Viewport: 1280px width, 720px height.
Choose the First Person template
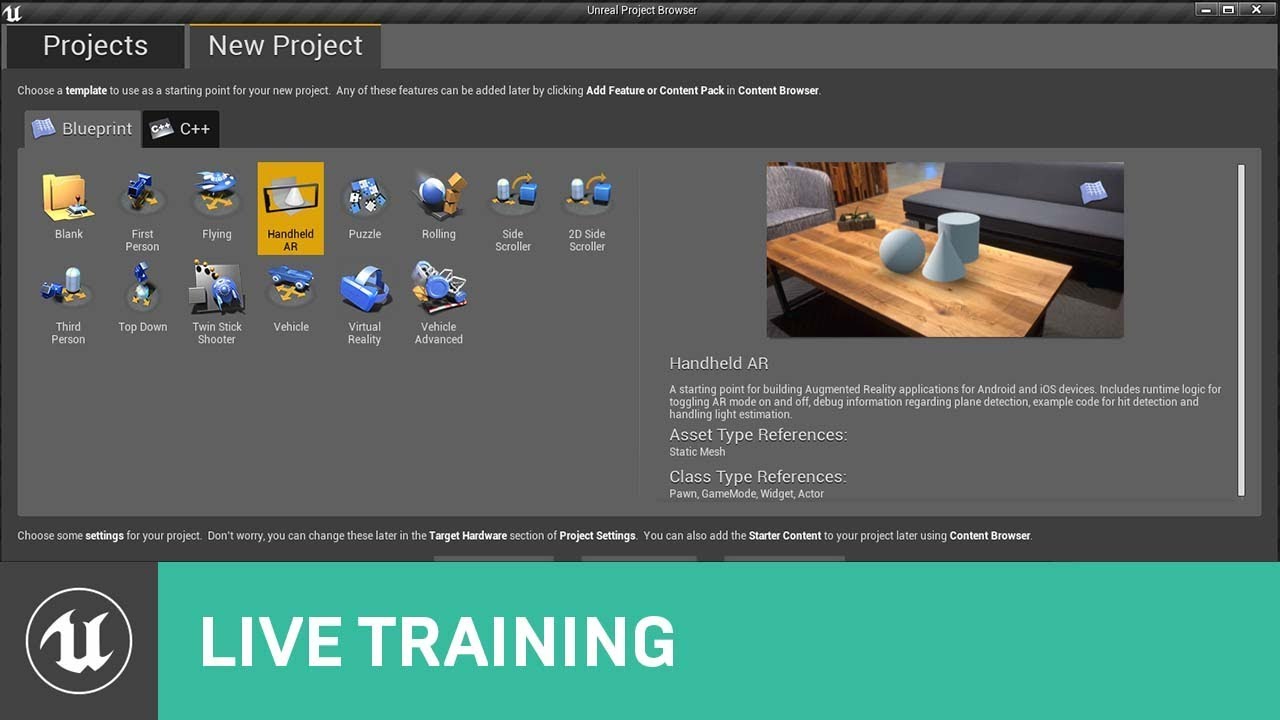point(142,208)
